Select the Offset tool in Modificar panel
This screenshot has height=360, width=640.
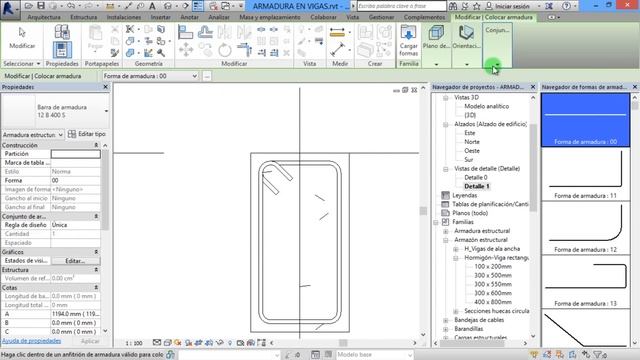pyautogui.click(x=205, y=32)
